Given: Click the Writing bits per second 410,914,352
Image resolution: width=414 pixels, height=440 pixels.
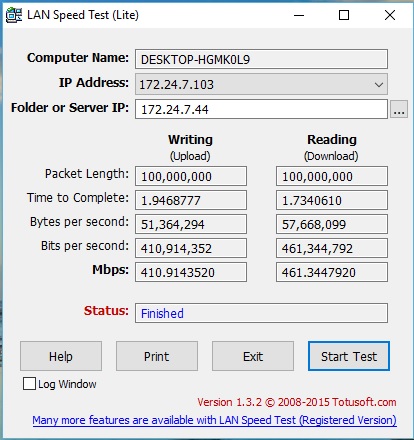Looking at the screenshot, I should tap(191, 248).
